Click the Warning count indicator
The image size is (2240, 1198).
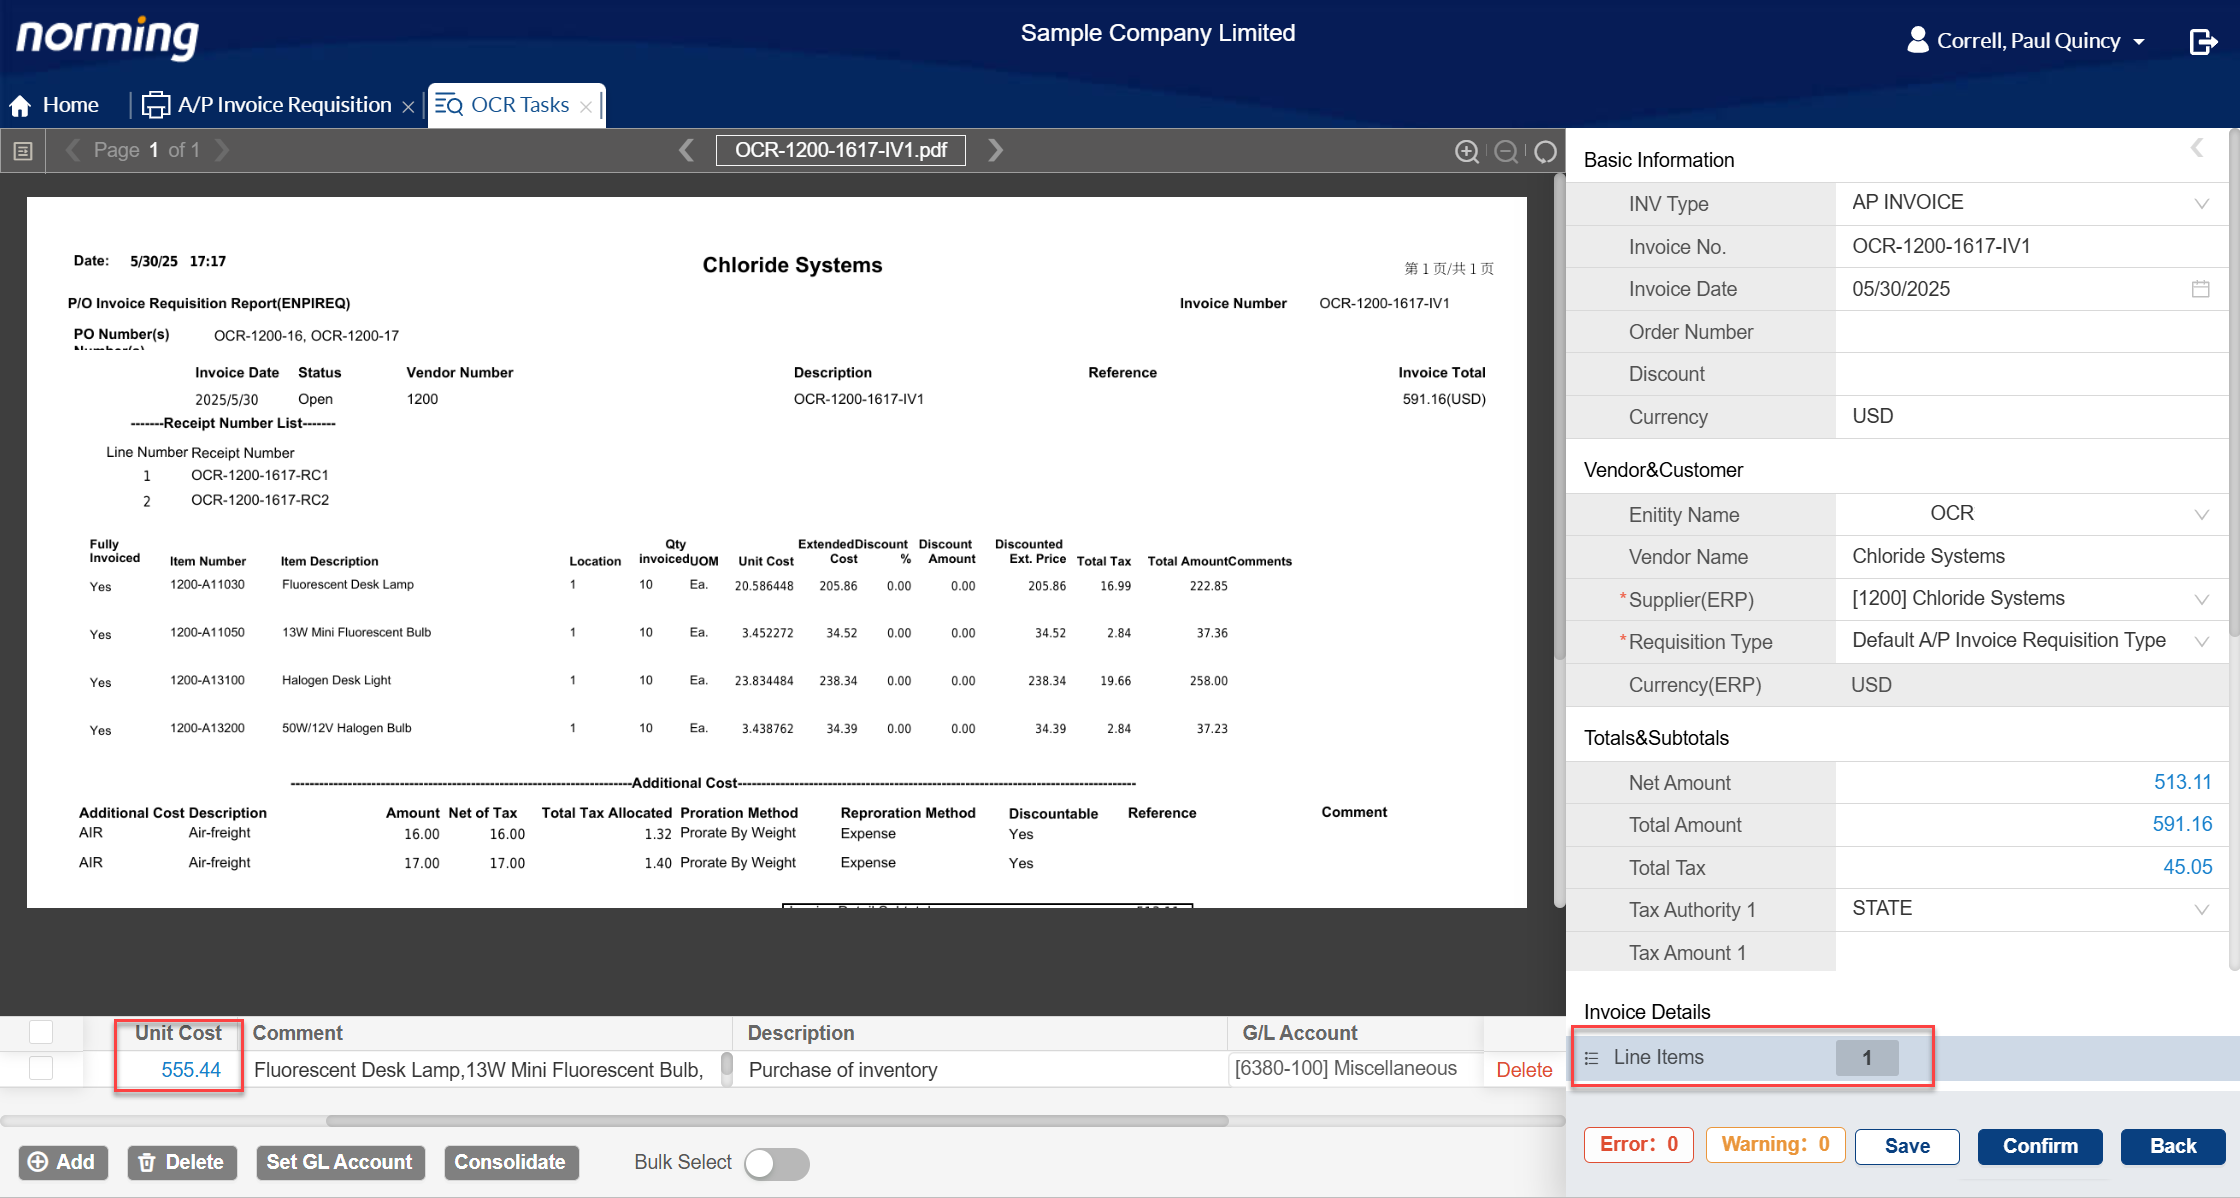click(1775, 1145)
